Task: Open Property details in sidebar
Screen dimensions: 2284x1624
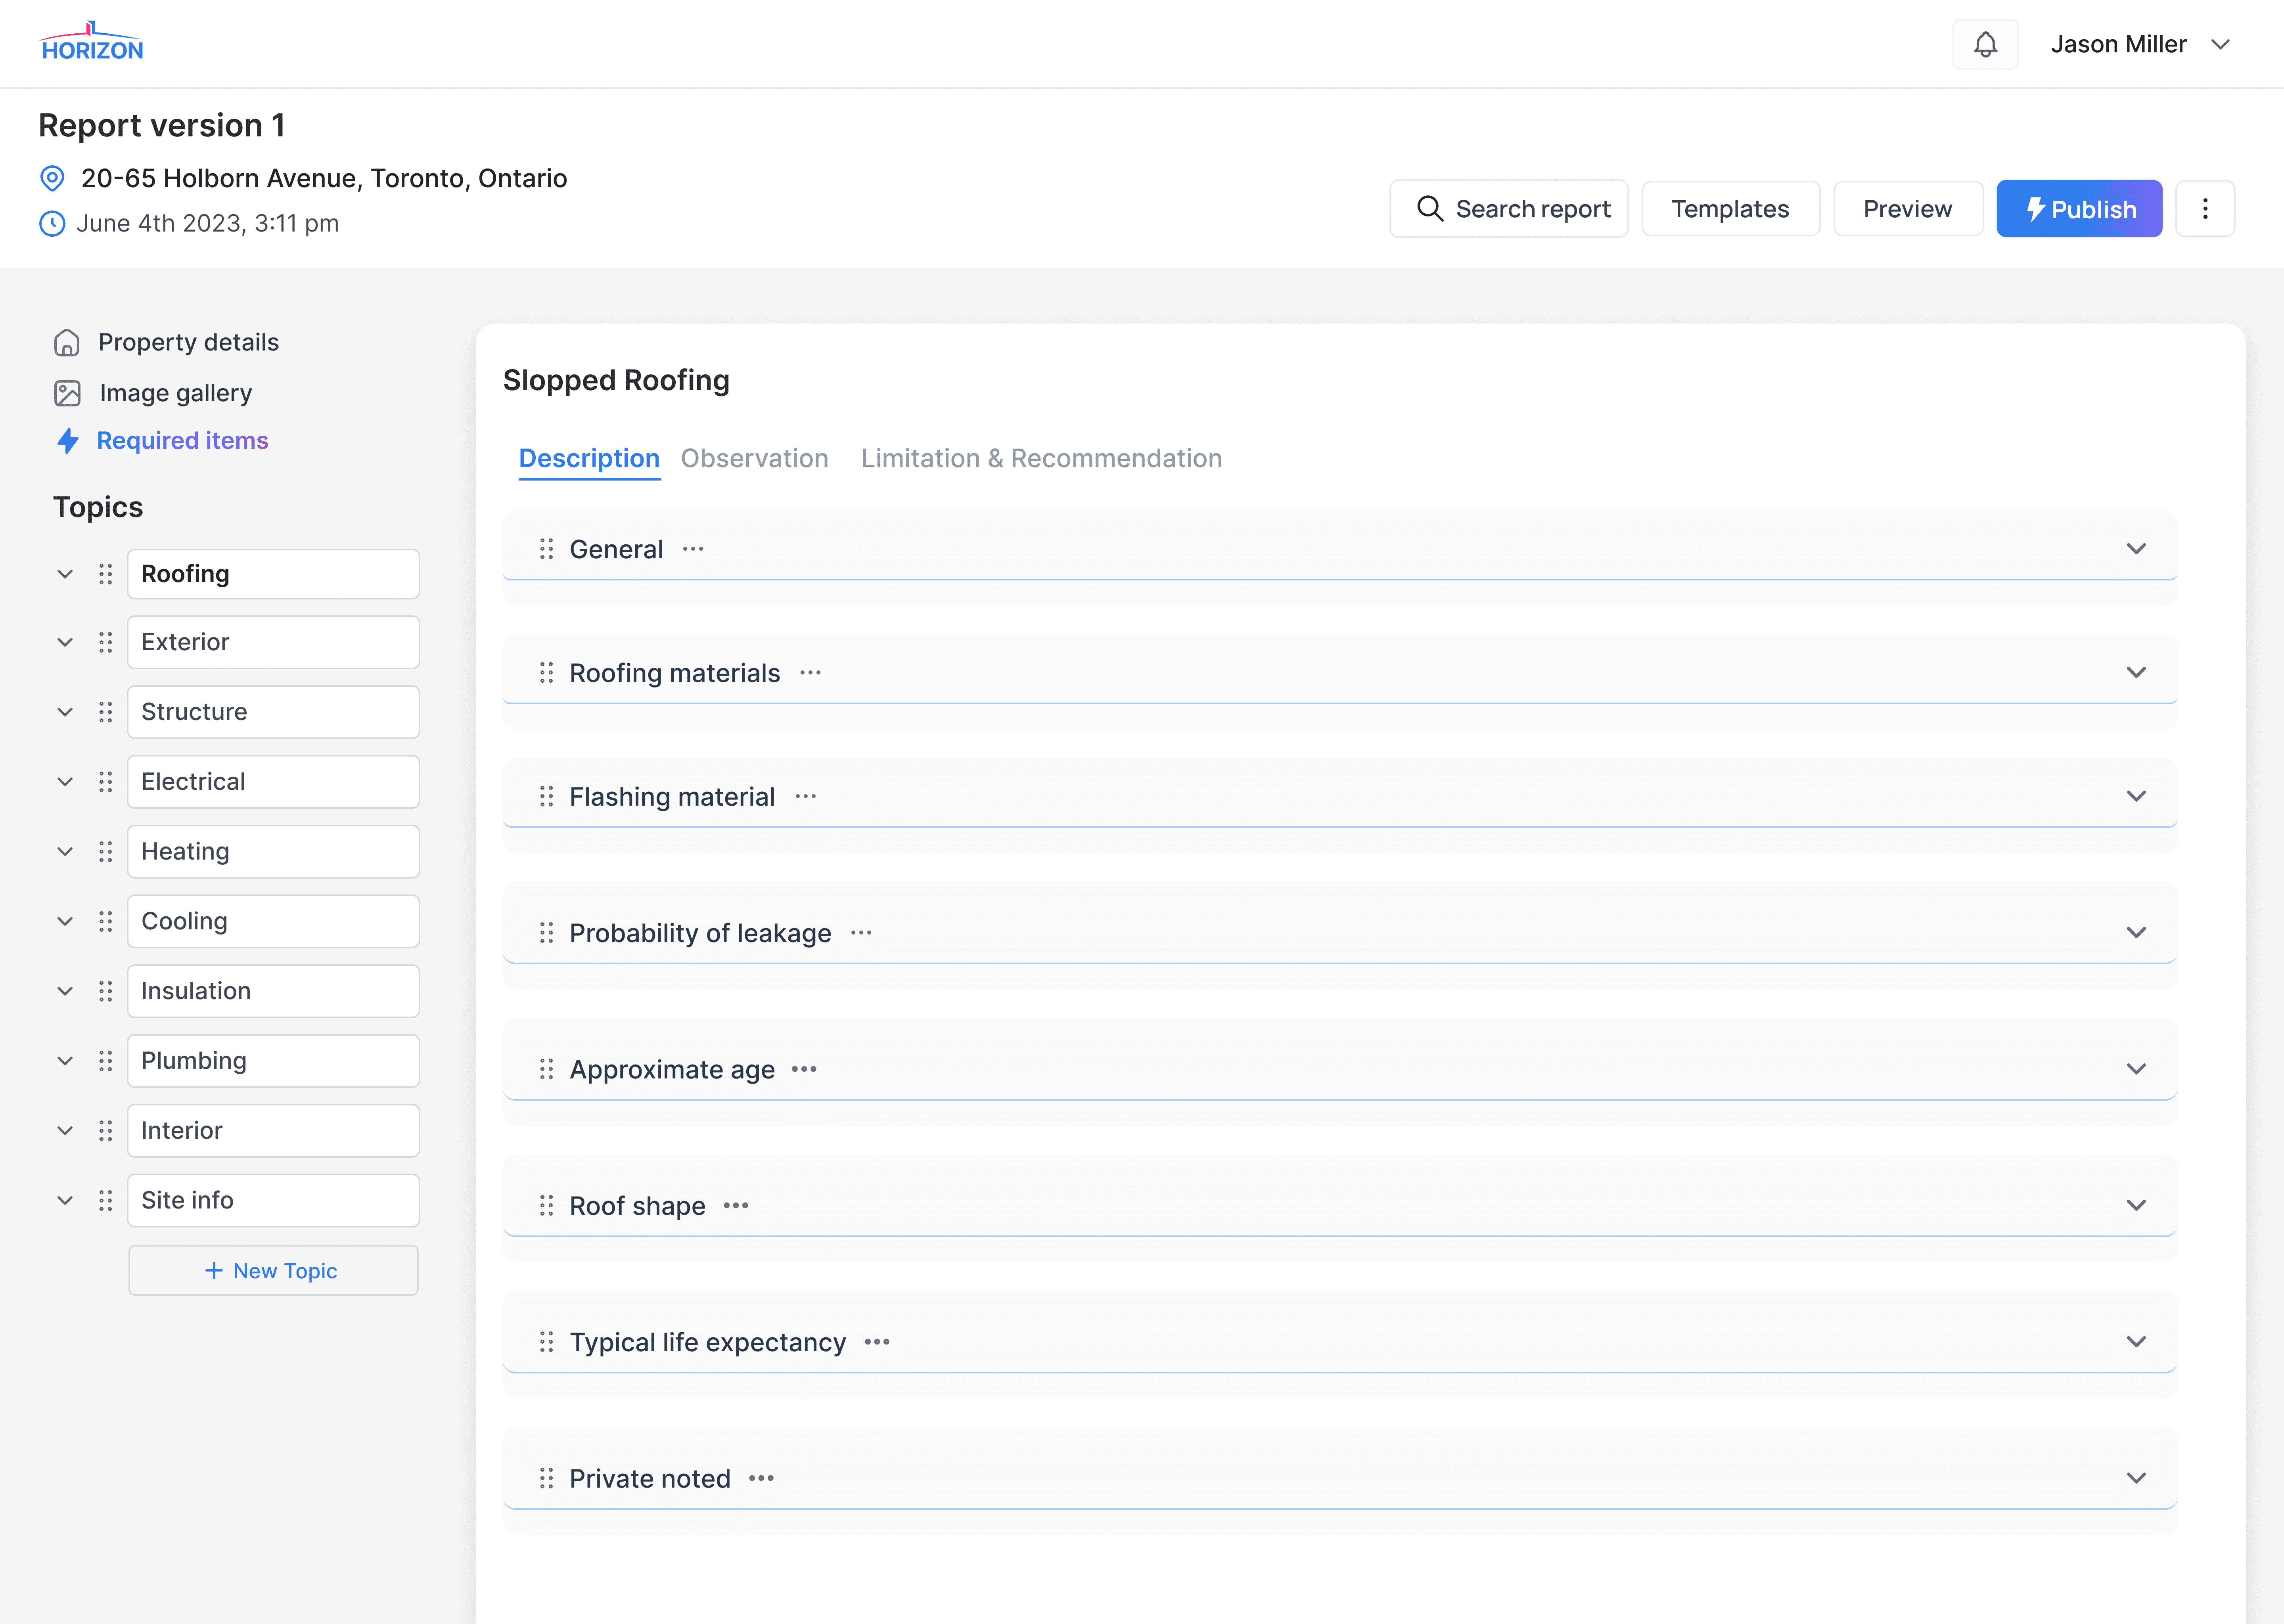Action: click(x=166, y=342)
